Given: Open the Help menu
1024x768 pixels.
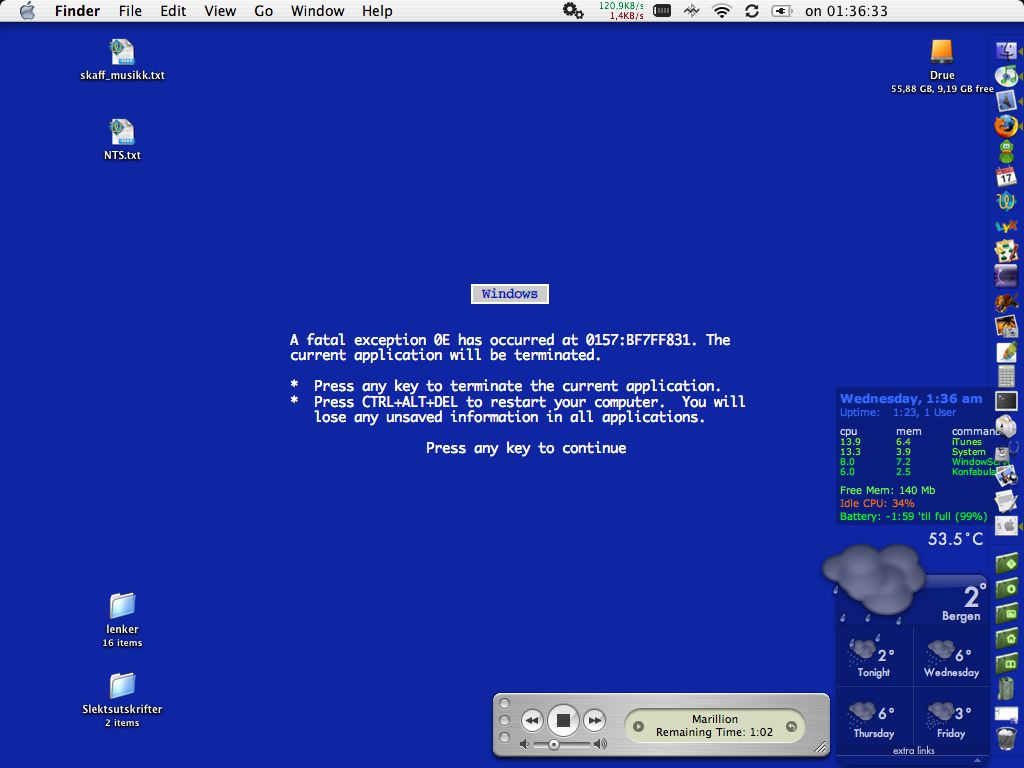Looking at the screenshot, I should tap(377, 11).
